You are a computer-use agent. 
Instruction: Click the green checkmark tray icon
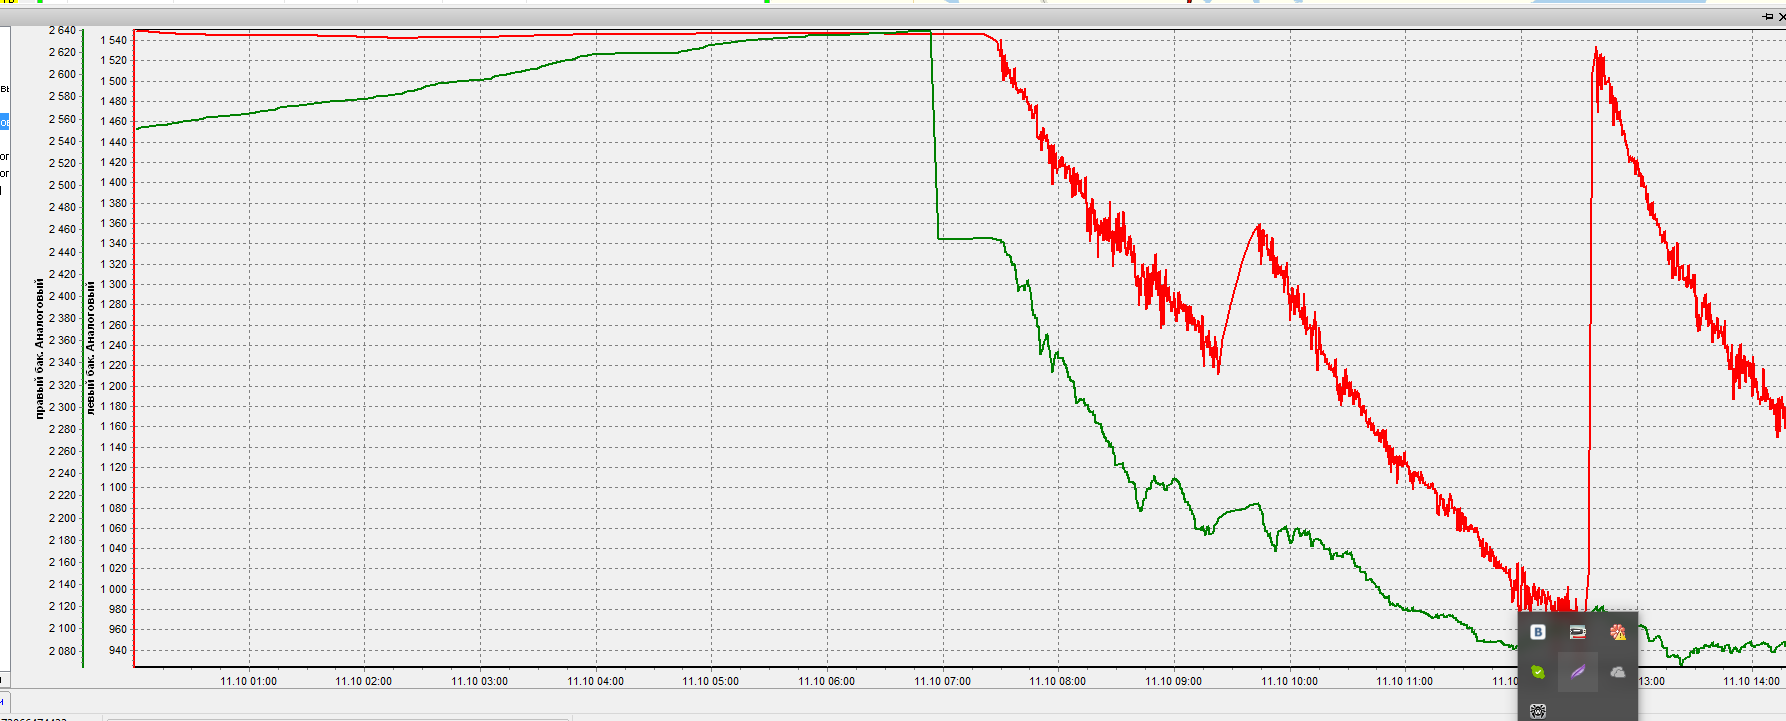pos(1538,672)
